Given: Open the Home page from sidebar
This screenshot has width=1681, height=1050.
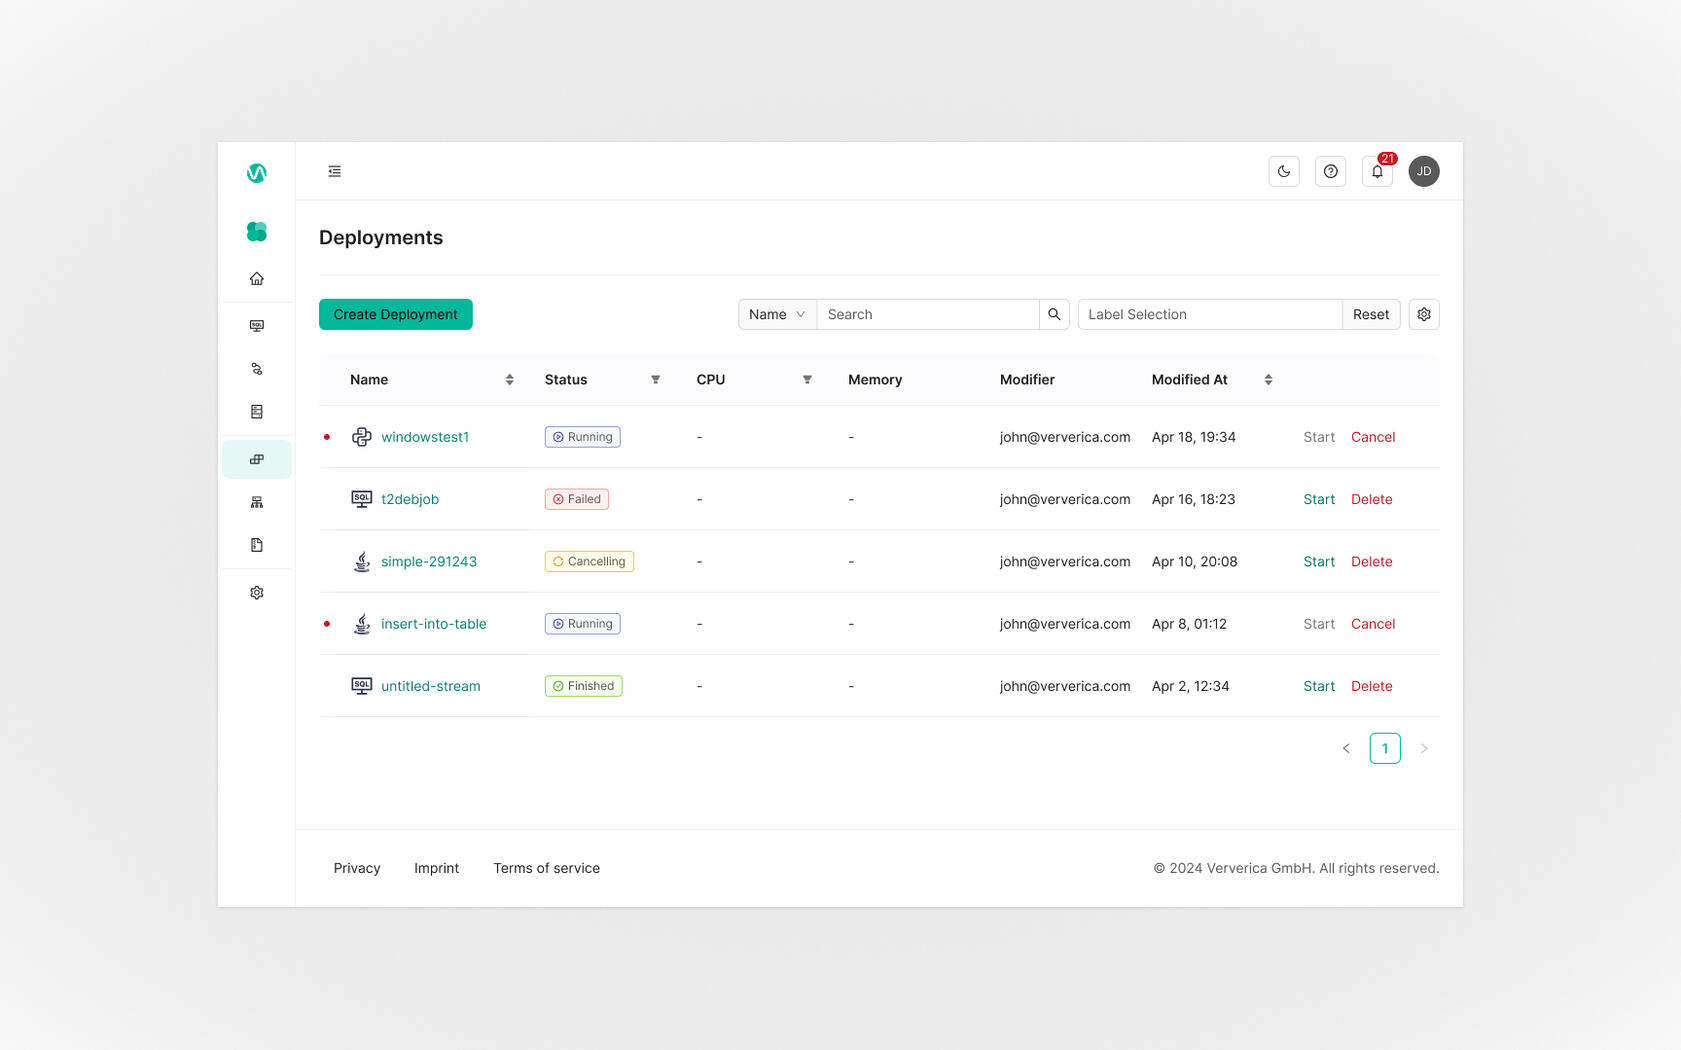Looking at the screenshot, I should pos(257,279).
